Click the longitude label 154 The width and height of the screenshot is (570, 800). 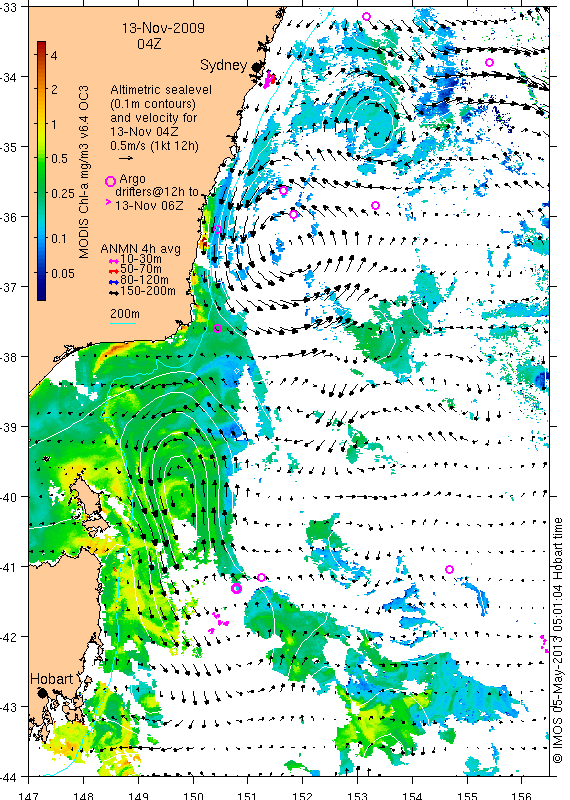point(412,795)
